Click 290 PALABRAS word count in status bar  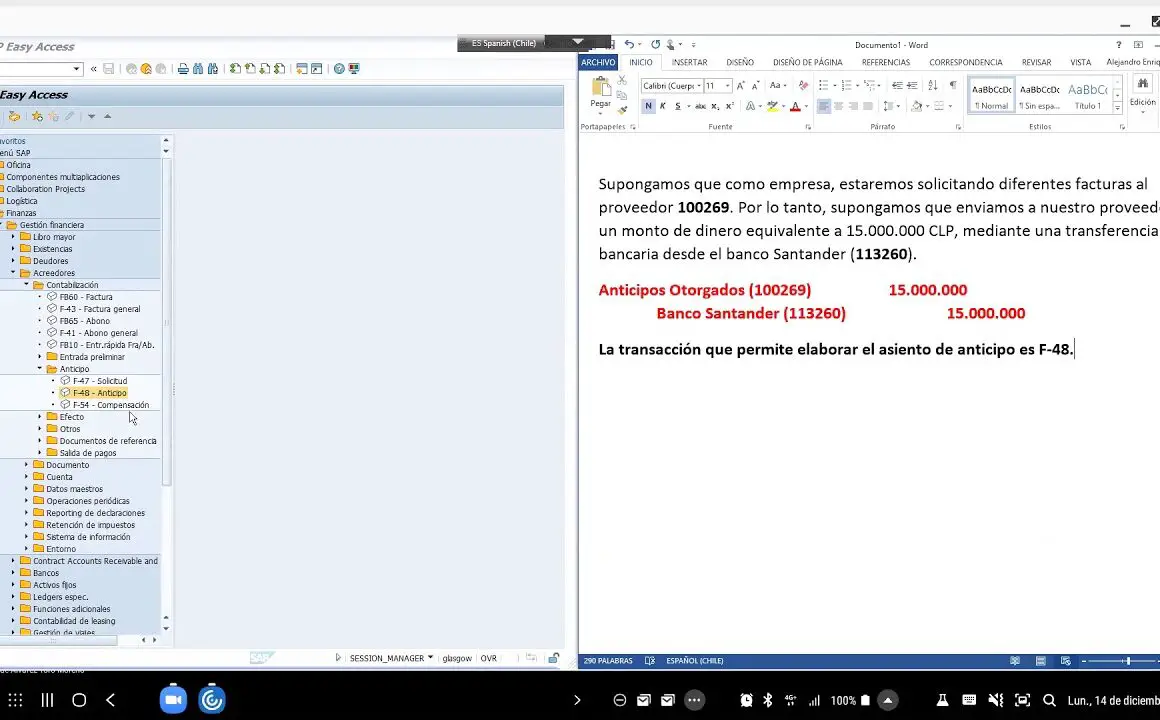click(607, 661)
